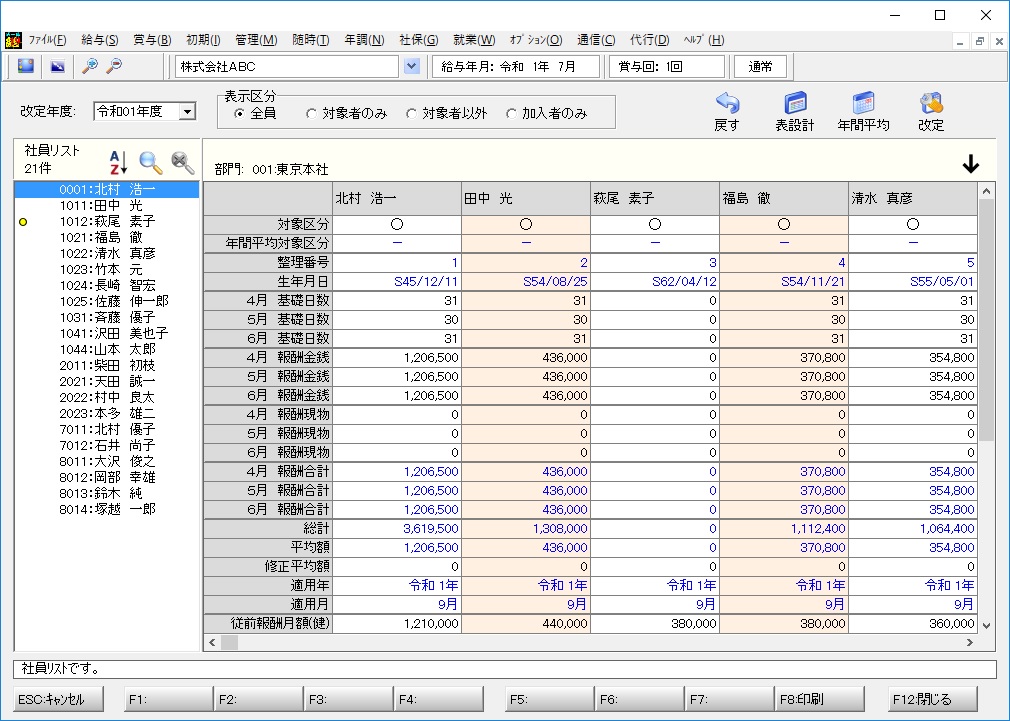Click the horizontal scrollbar left arrow

(213, 642)
